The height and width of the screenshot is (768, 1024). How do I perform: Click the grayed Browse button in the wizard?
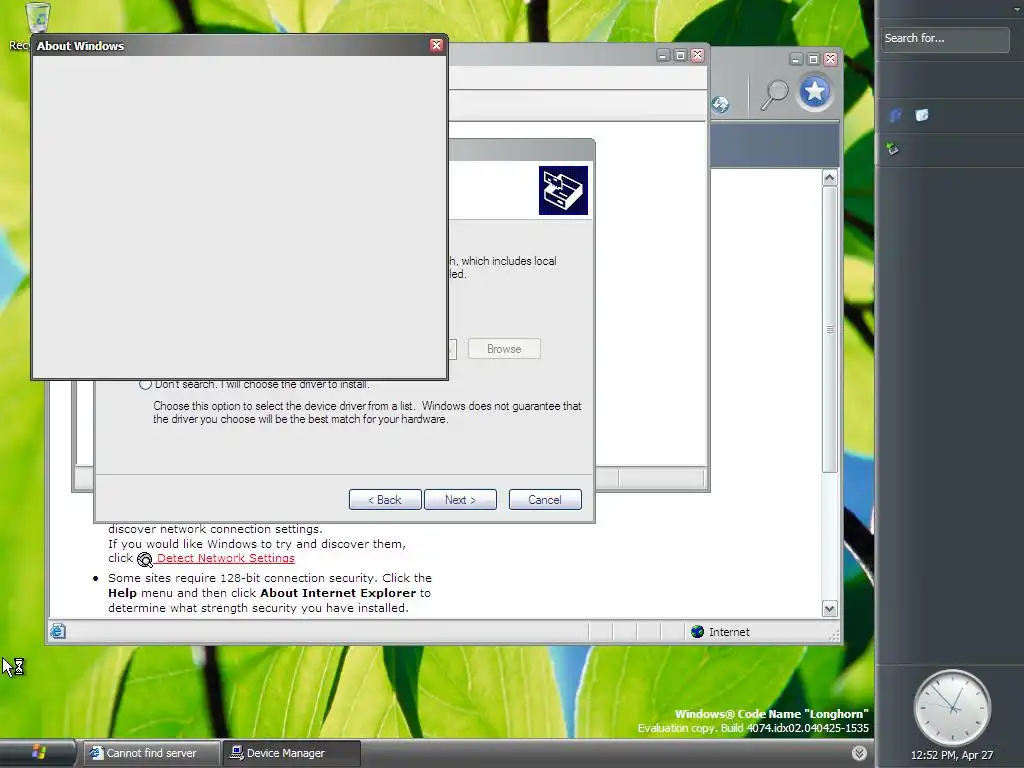(504, 349)
